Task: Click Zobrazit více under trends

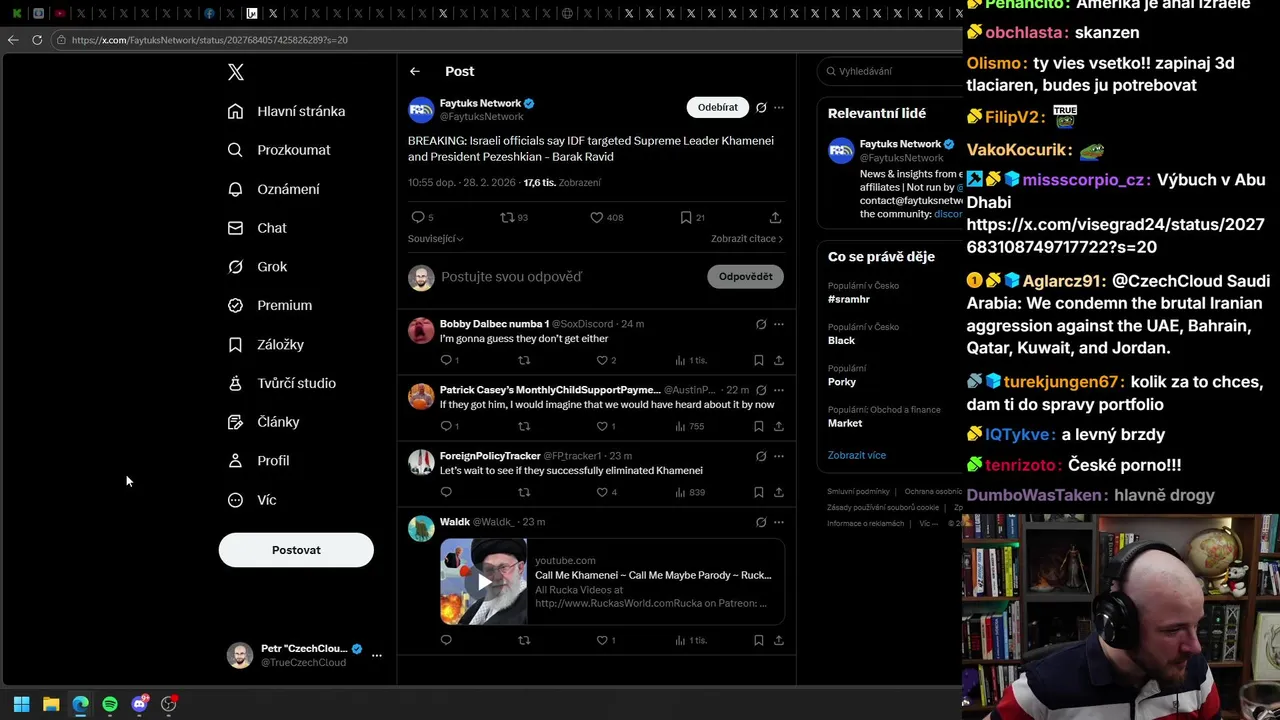Action: [857, 455]
